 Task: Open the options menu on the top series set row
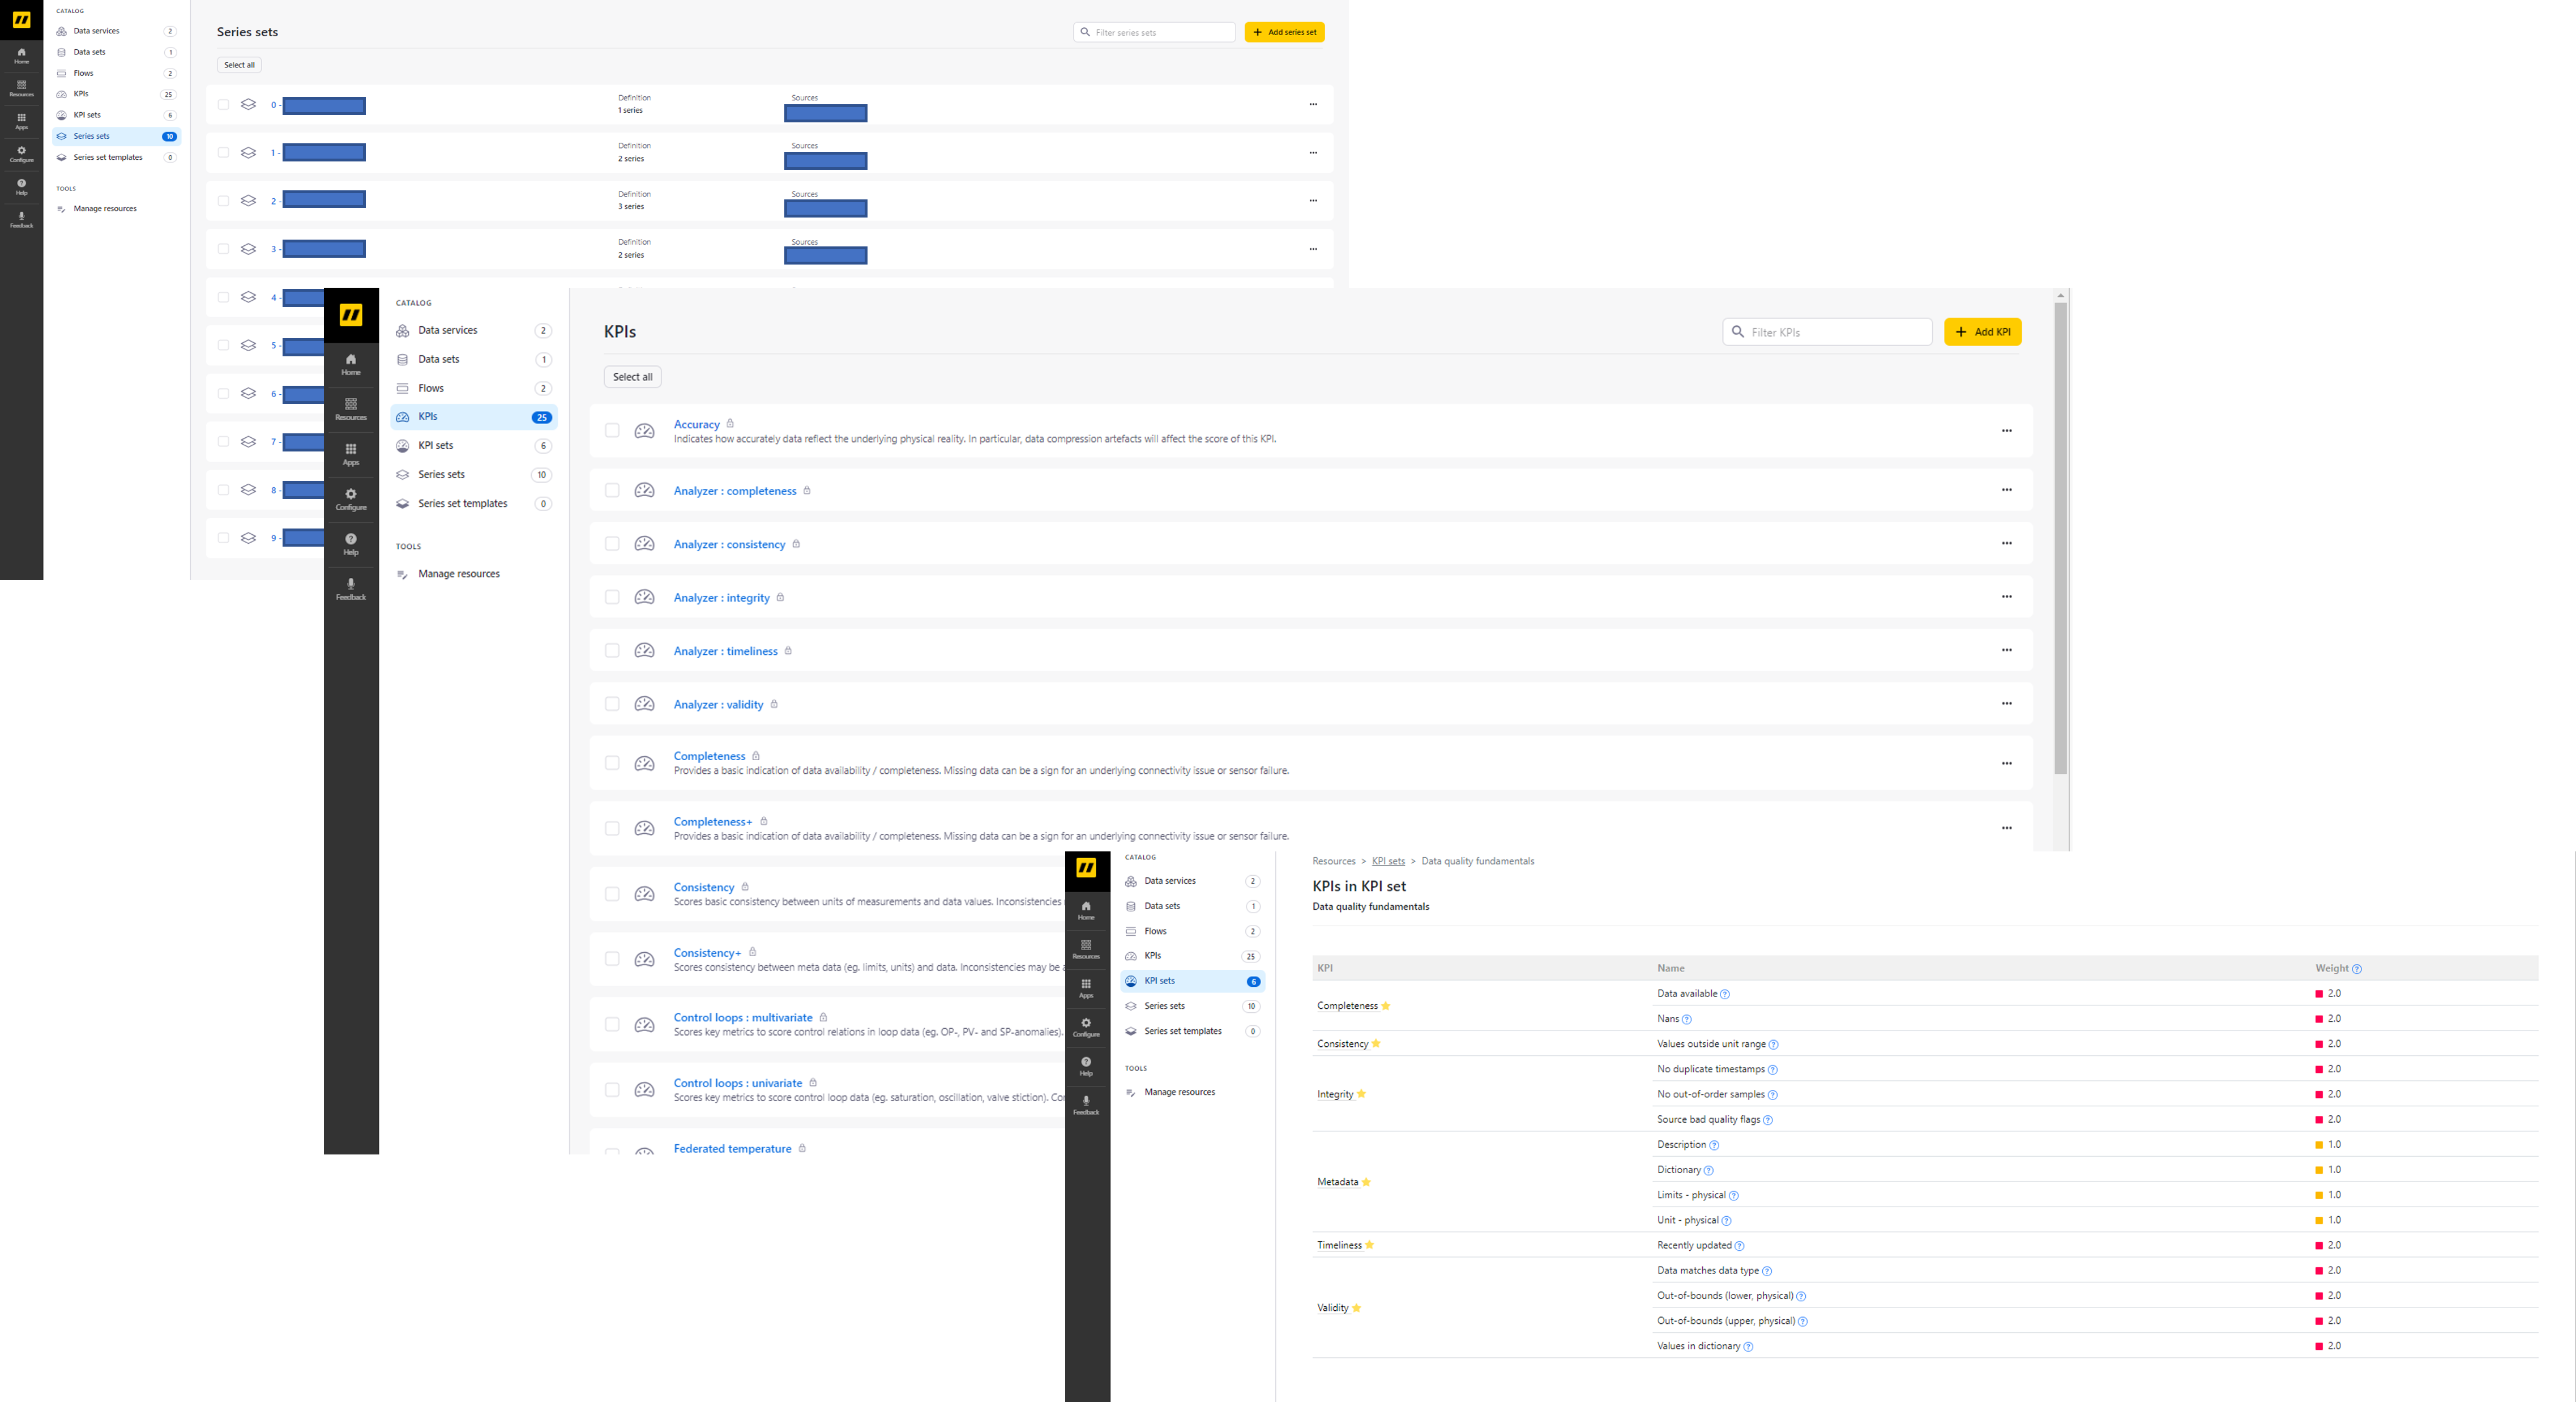[x=1313, y=104]
